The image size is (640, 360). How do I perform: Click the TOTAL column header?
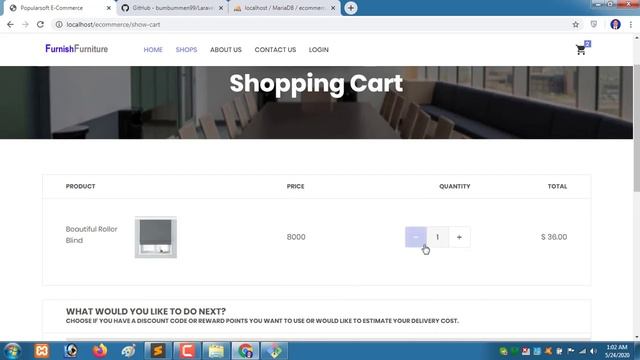pyautogui.click(x=558, y=186)
